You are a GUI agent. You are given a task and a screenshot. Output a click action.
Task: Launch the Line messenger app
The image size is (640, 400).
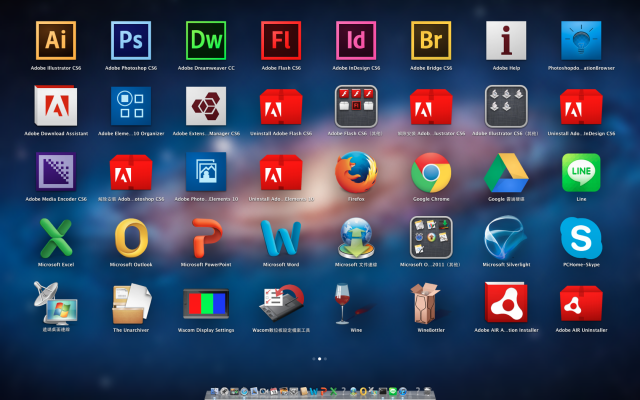click(x=581, y=172)
